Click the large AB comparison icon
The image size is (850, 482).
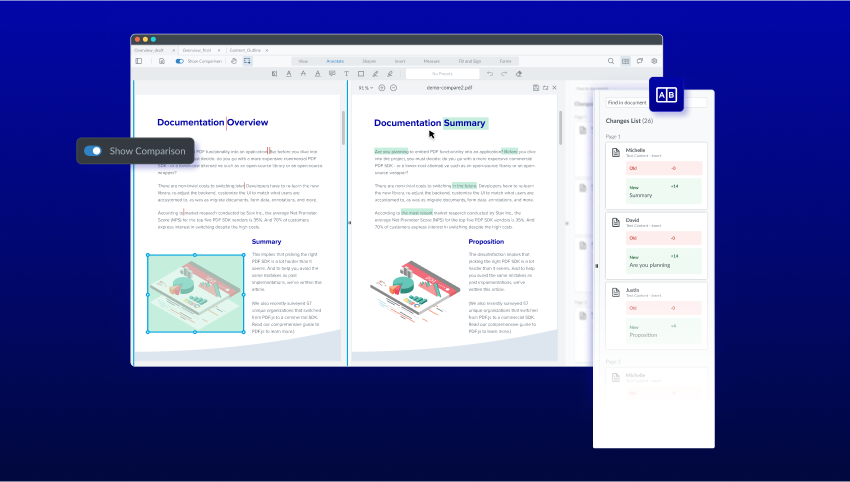(666, 95)
